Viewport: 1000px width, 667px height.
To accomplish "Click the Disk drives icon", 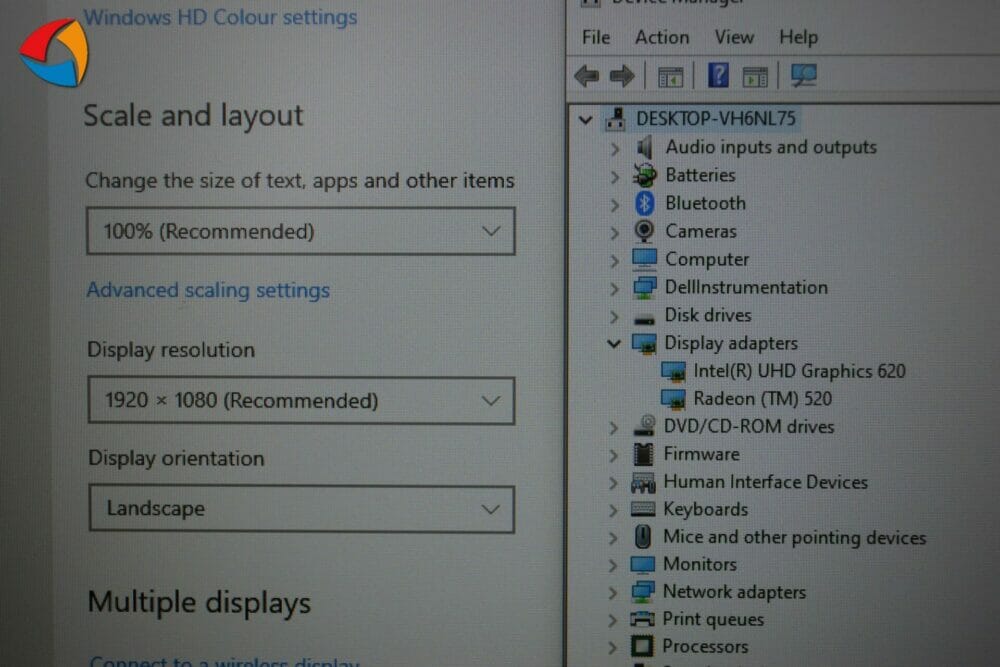I will 643,319.
